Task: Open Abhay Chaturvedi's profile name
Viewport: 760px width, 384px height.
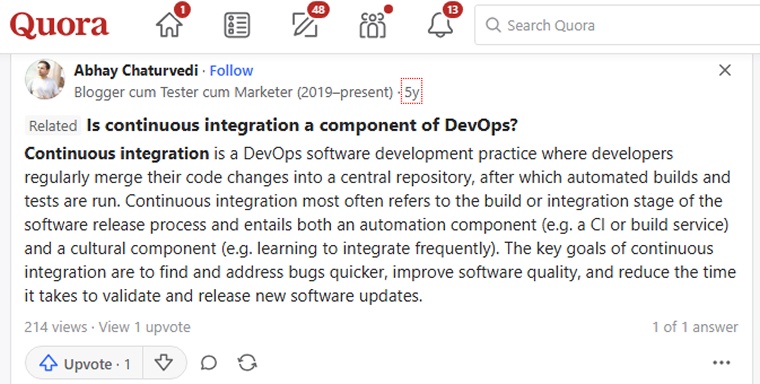Action: click(x=136, y=71)
